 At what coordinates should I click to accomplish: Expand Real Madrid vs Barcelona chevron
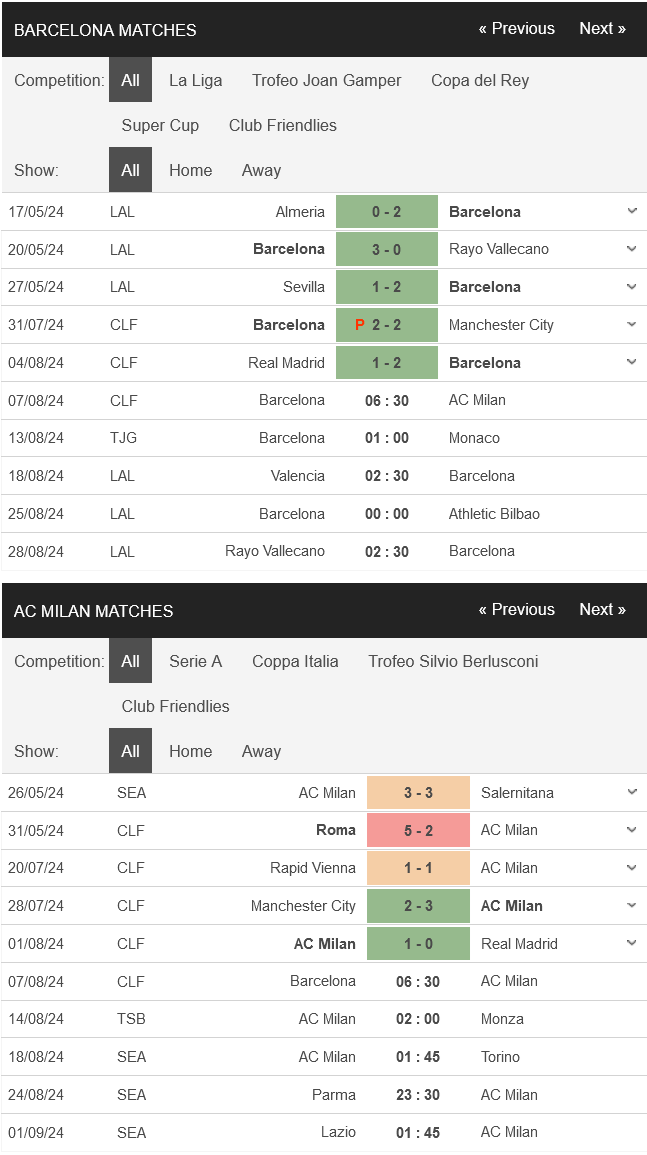click(631, 362)
